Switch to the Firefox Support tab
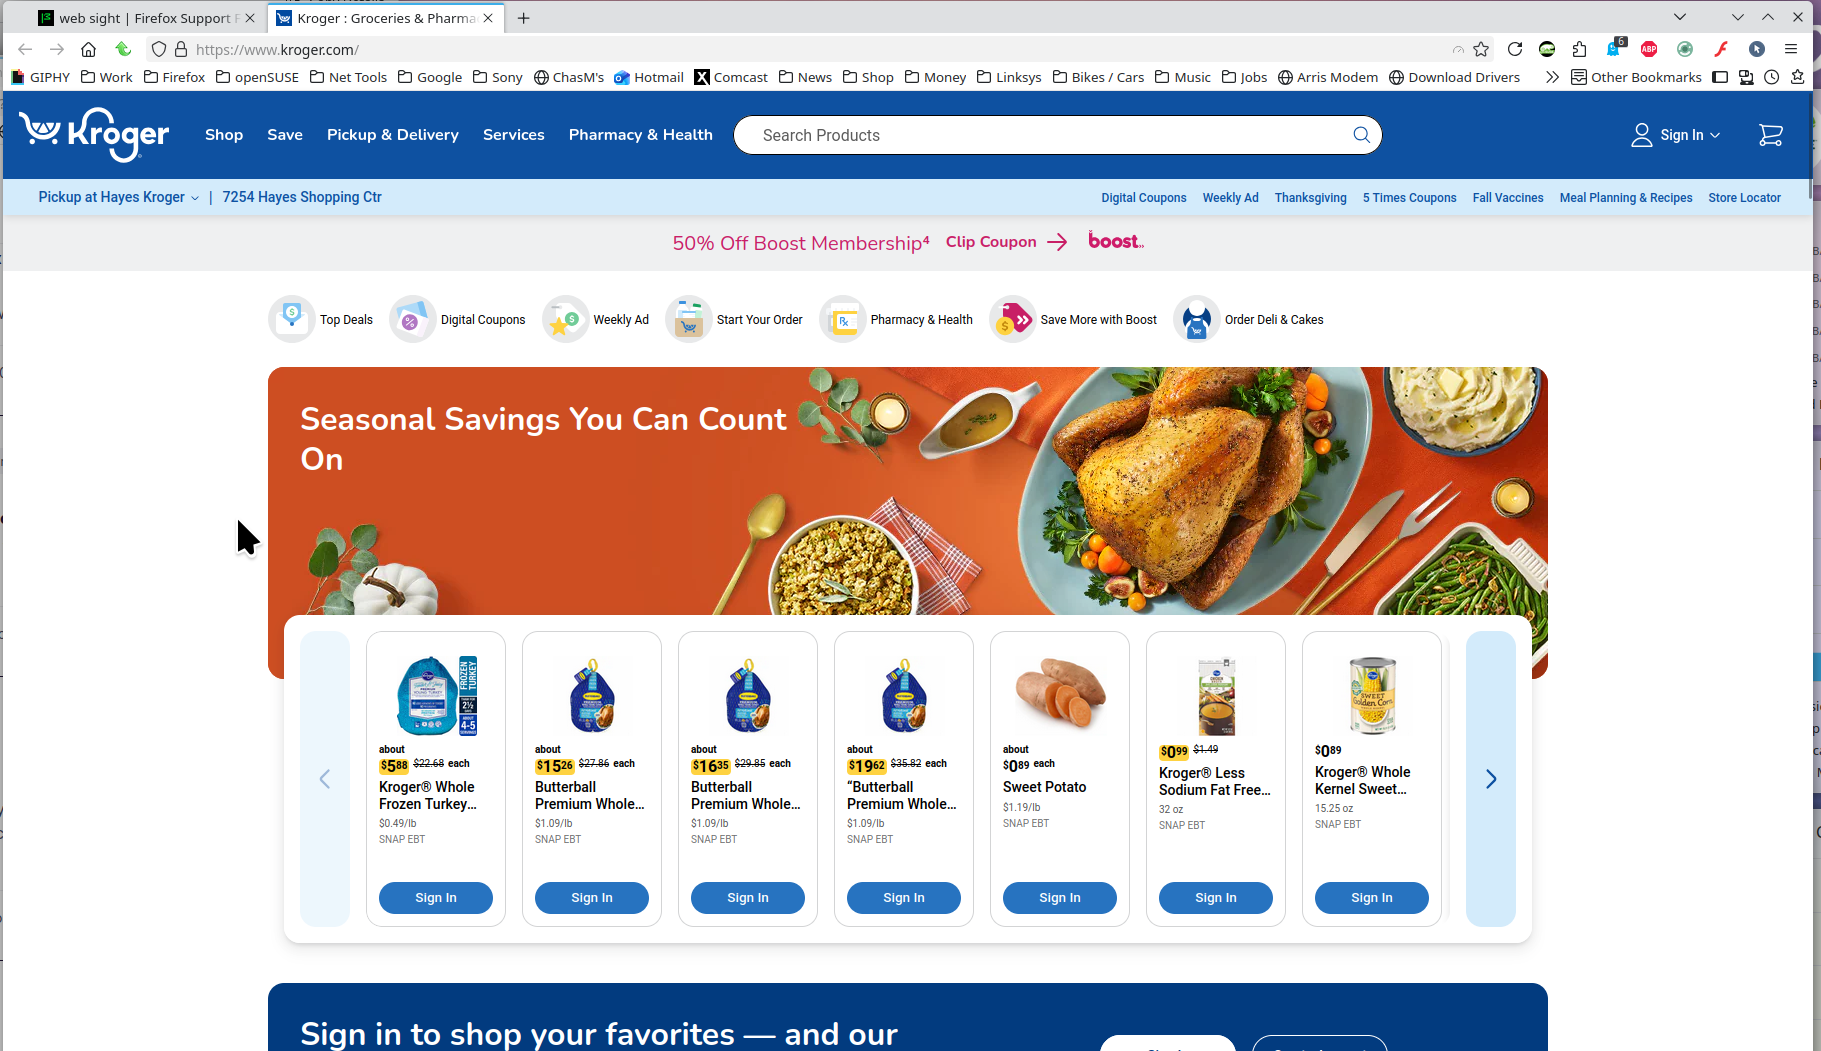The height and width of the screenshot is (1051, 1821). 146,18
